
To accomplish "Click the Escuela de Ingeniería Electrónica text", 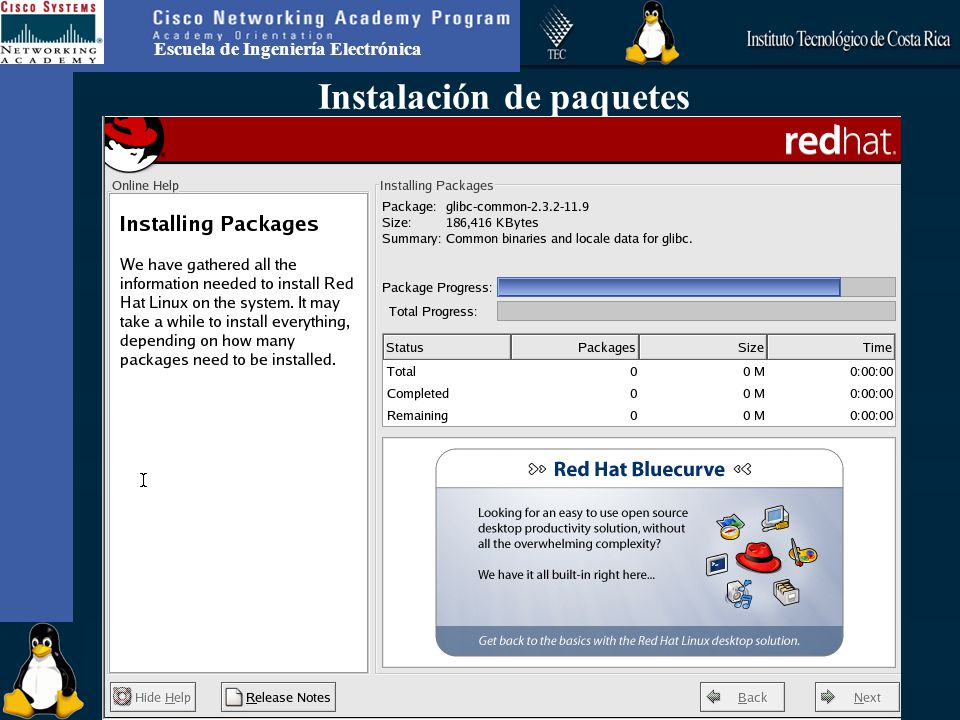I will [287, 50].
